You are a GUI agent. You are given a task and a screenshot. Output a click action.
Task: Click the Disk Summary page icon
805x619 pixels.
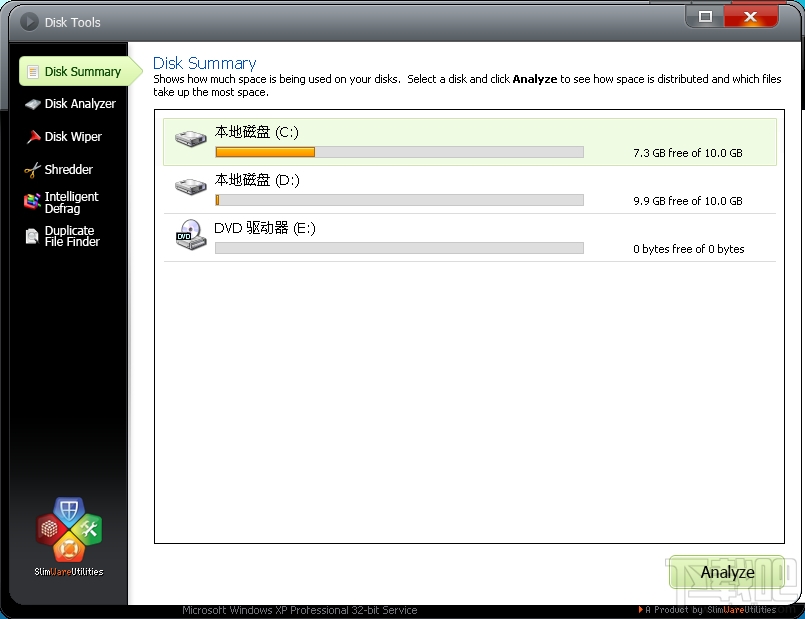tap(33, 72)
